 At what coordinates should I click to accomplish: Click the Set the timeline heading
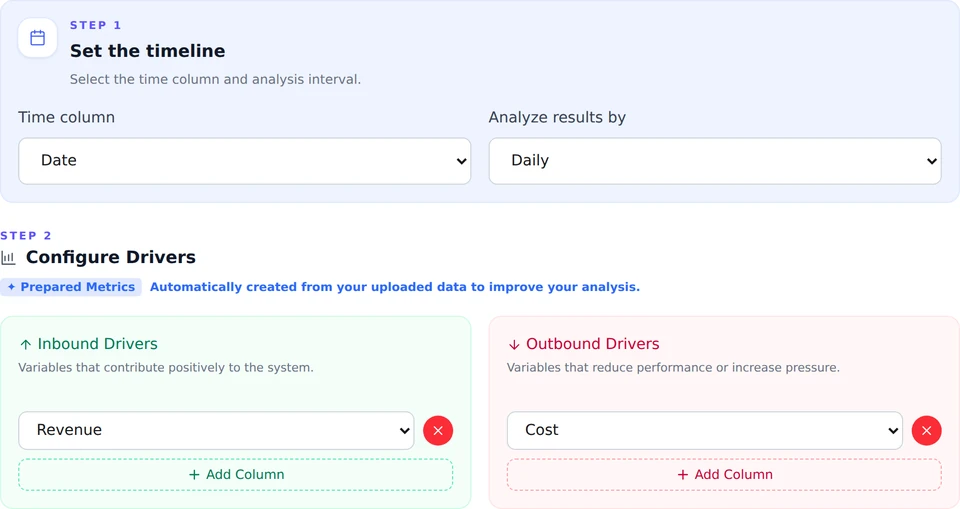pyautogui.click(x=148, y=51)
